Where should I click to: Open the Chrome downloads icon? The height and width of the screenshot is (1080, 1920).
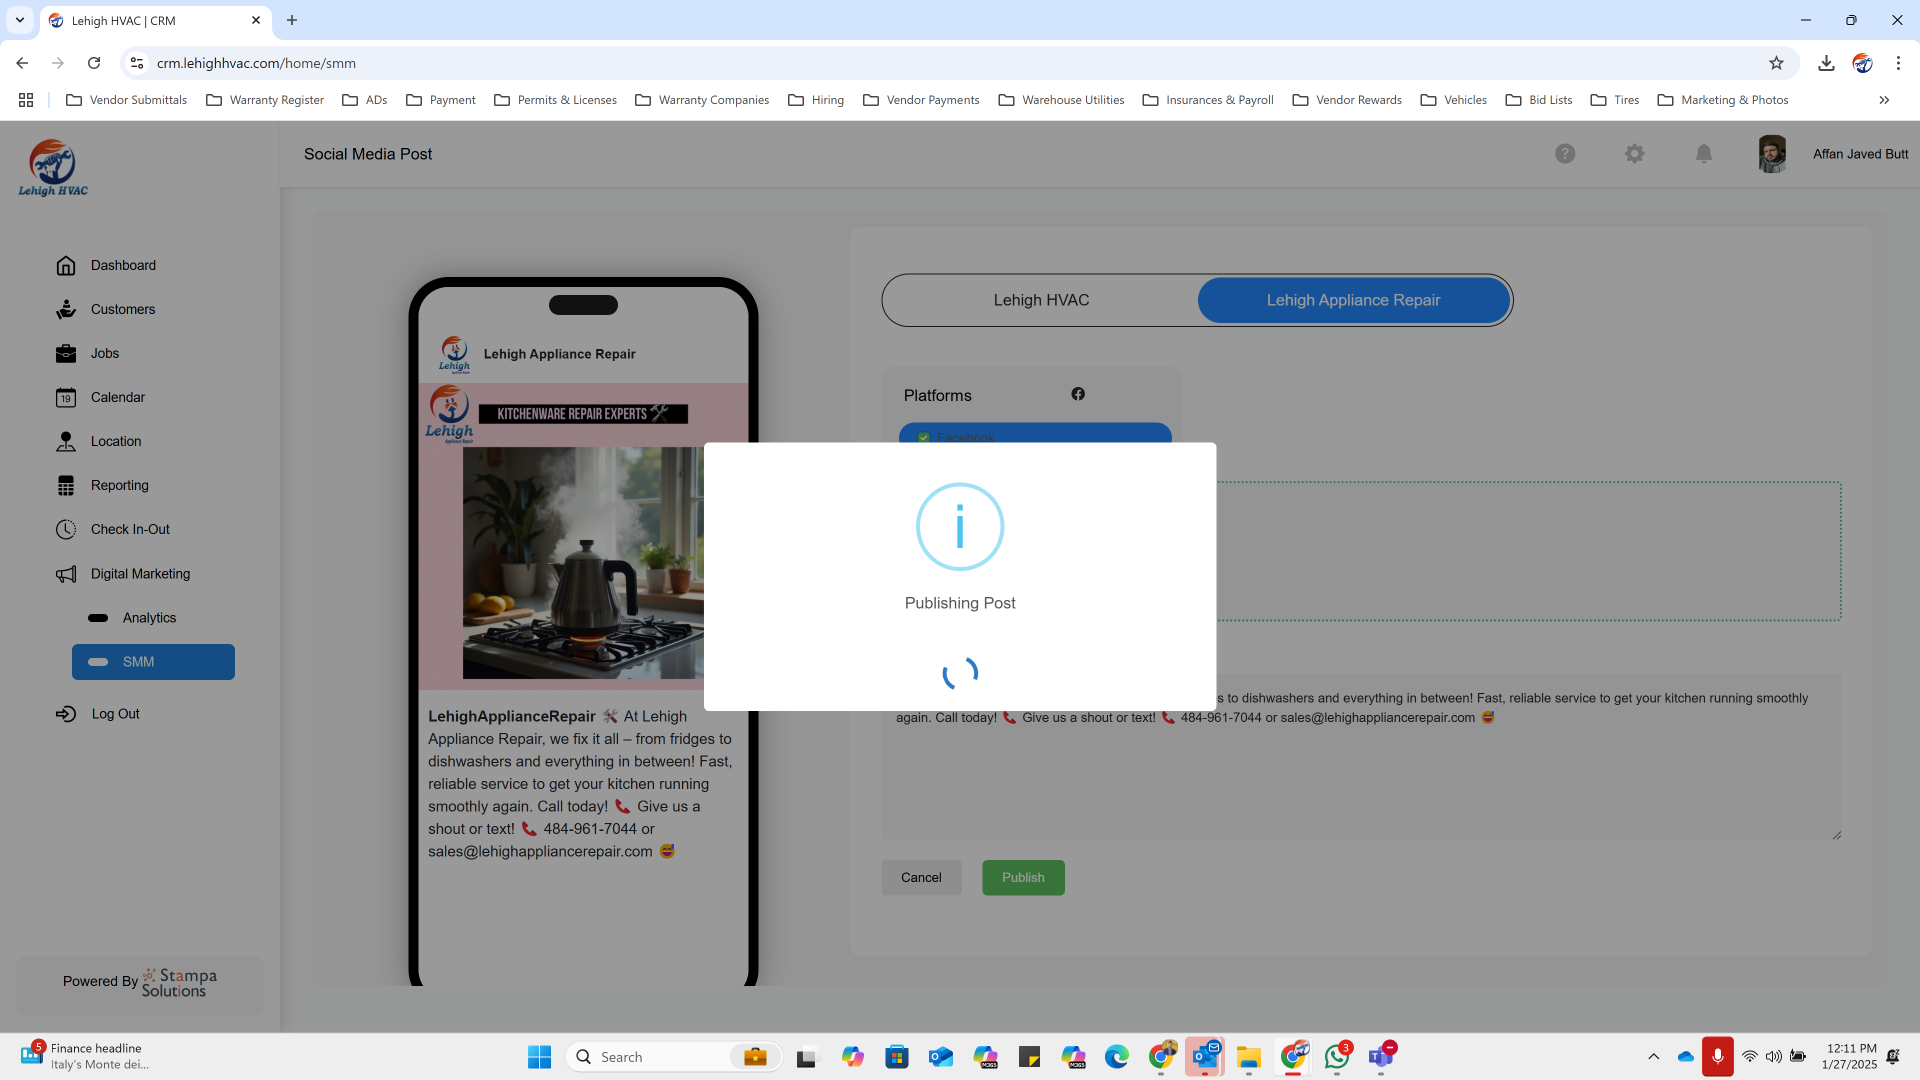tap(1826, 63)
